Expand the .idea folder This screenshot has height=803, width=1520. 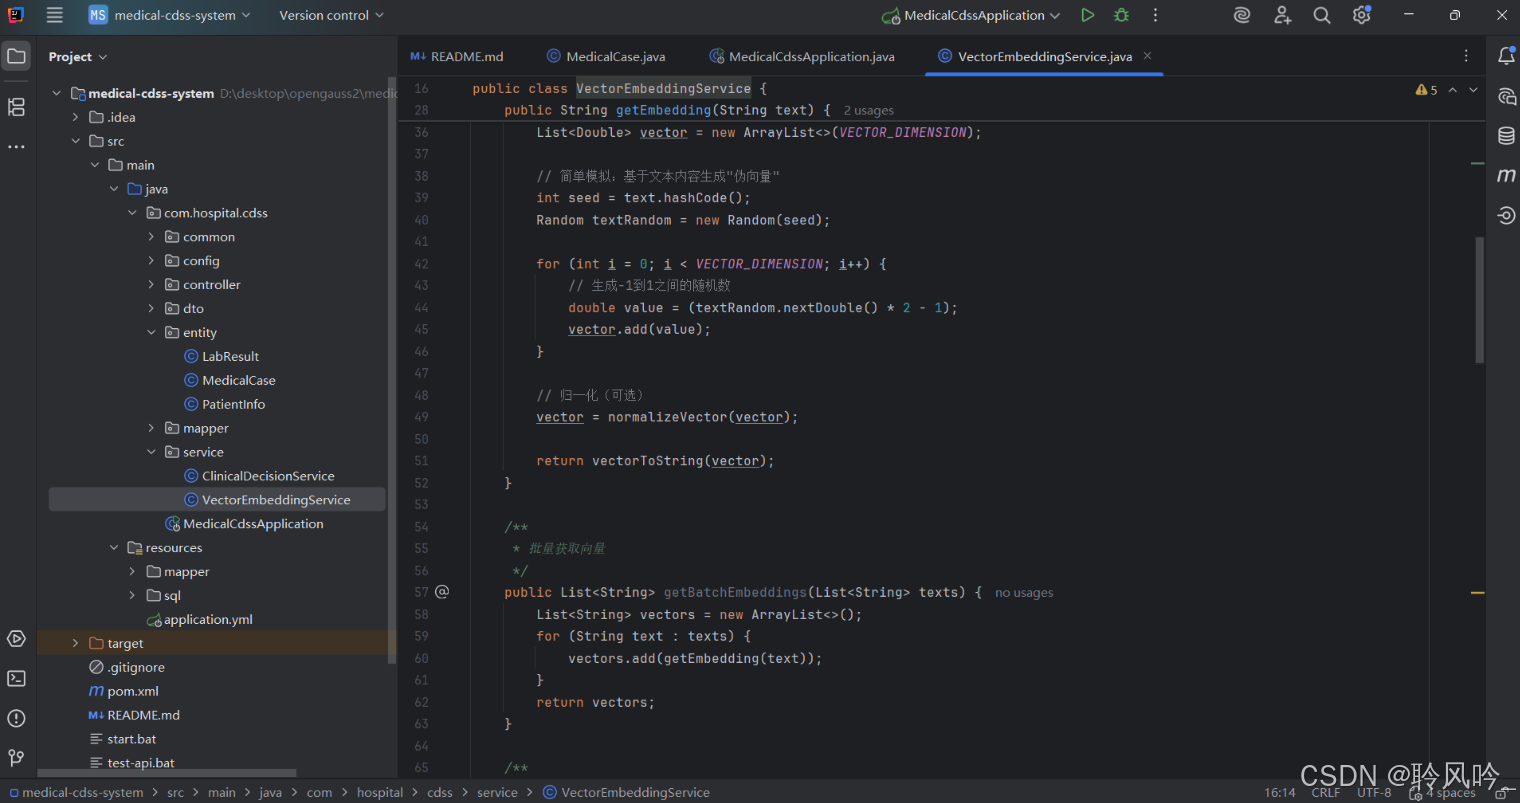(75, 117)
